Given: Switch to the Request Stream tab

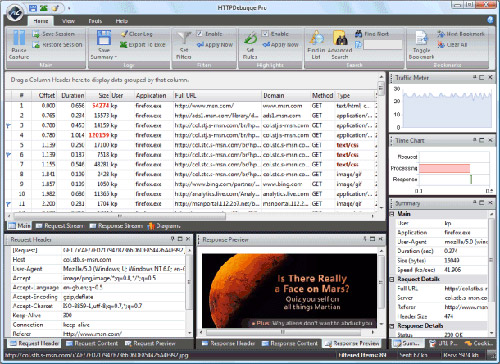Looking at the screenshot, I should [x=60, y=226].
